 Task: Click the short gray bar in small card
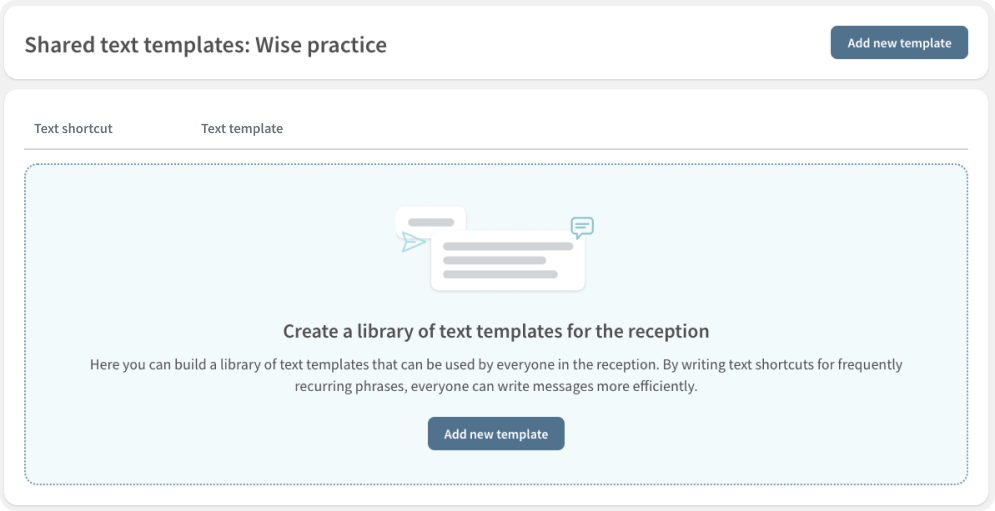click(x=431, y=223)
